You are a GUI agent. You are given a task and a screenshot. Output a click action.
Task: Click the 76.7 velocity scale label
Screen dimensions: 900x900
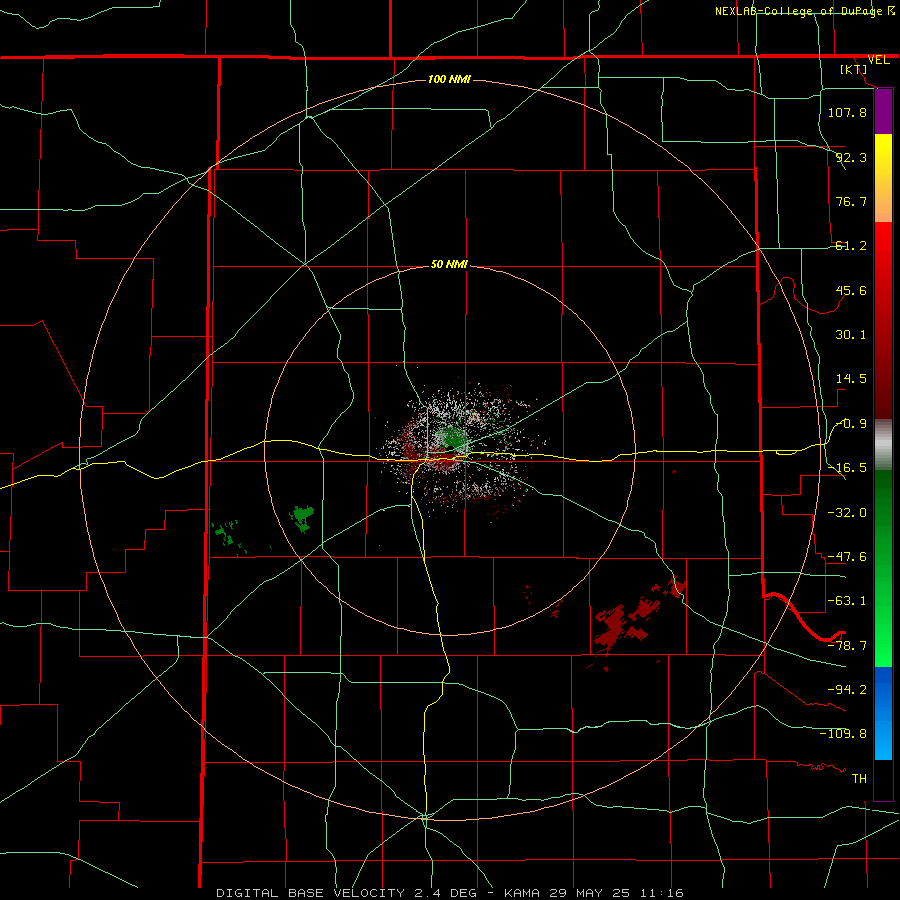(851, 201)
